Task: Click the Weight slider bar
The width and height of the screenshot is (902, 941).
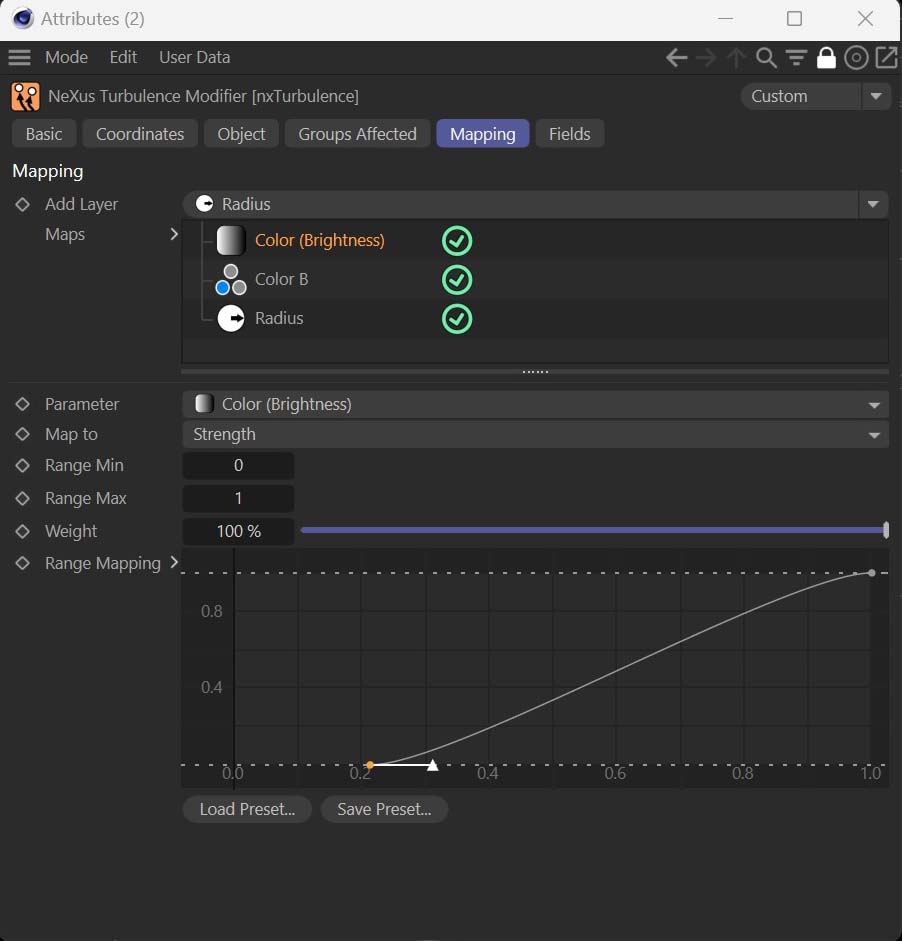Action: (x=592, y=531)
